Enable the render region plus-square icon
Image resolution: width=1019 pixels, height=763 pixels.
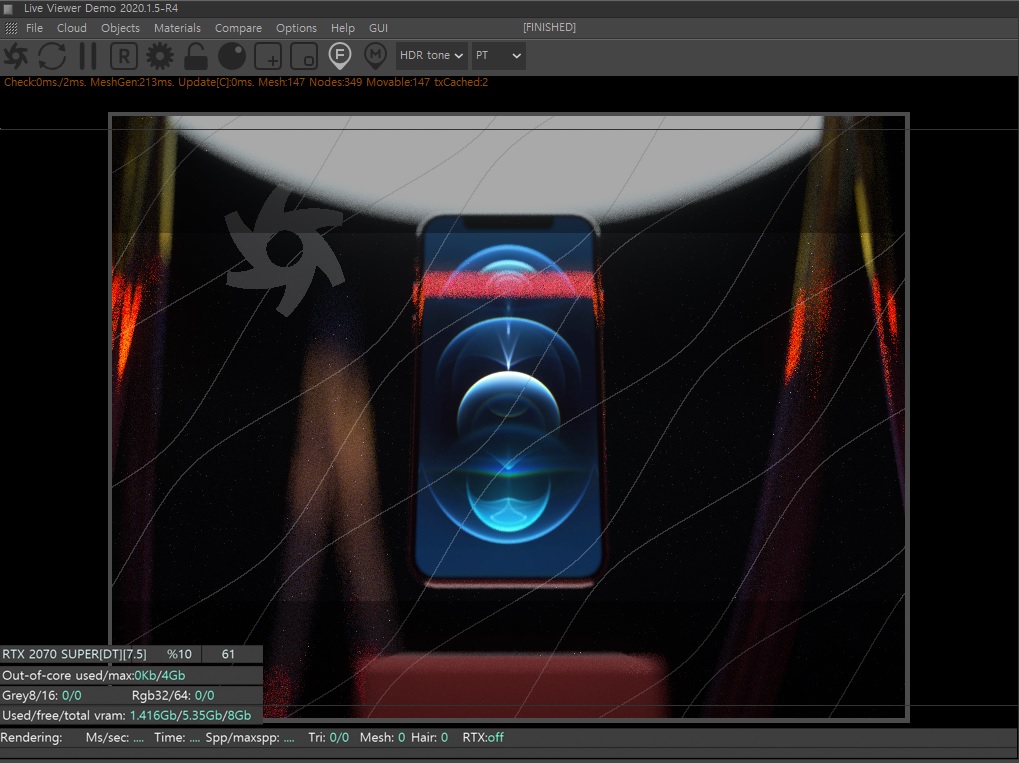point(268,56)
